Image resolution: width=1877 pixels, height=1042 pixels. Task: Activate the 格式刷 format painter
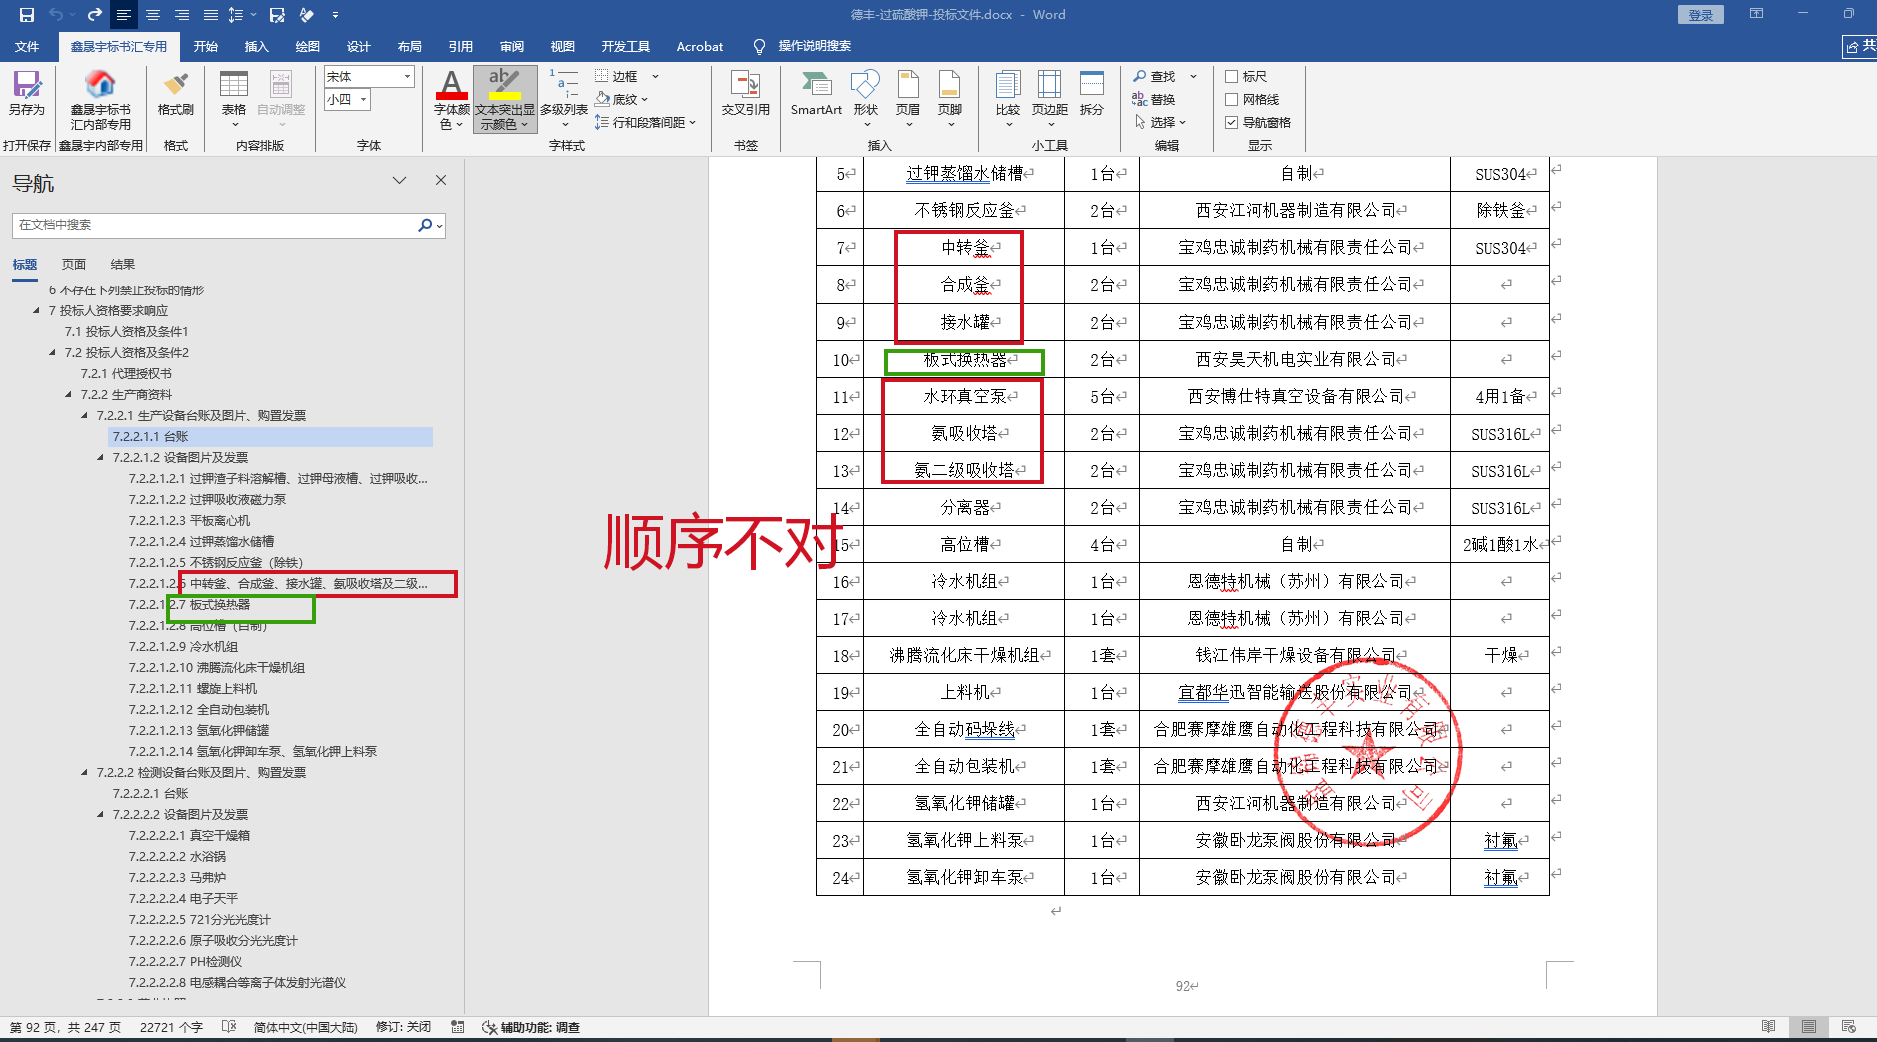(176, 93)
